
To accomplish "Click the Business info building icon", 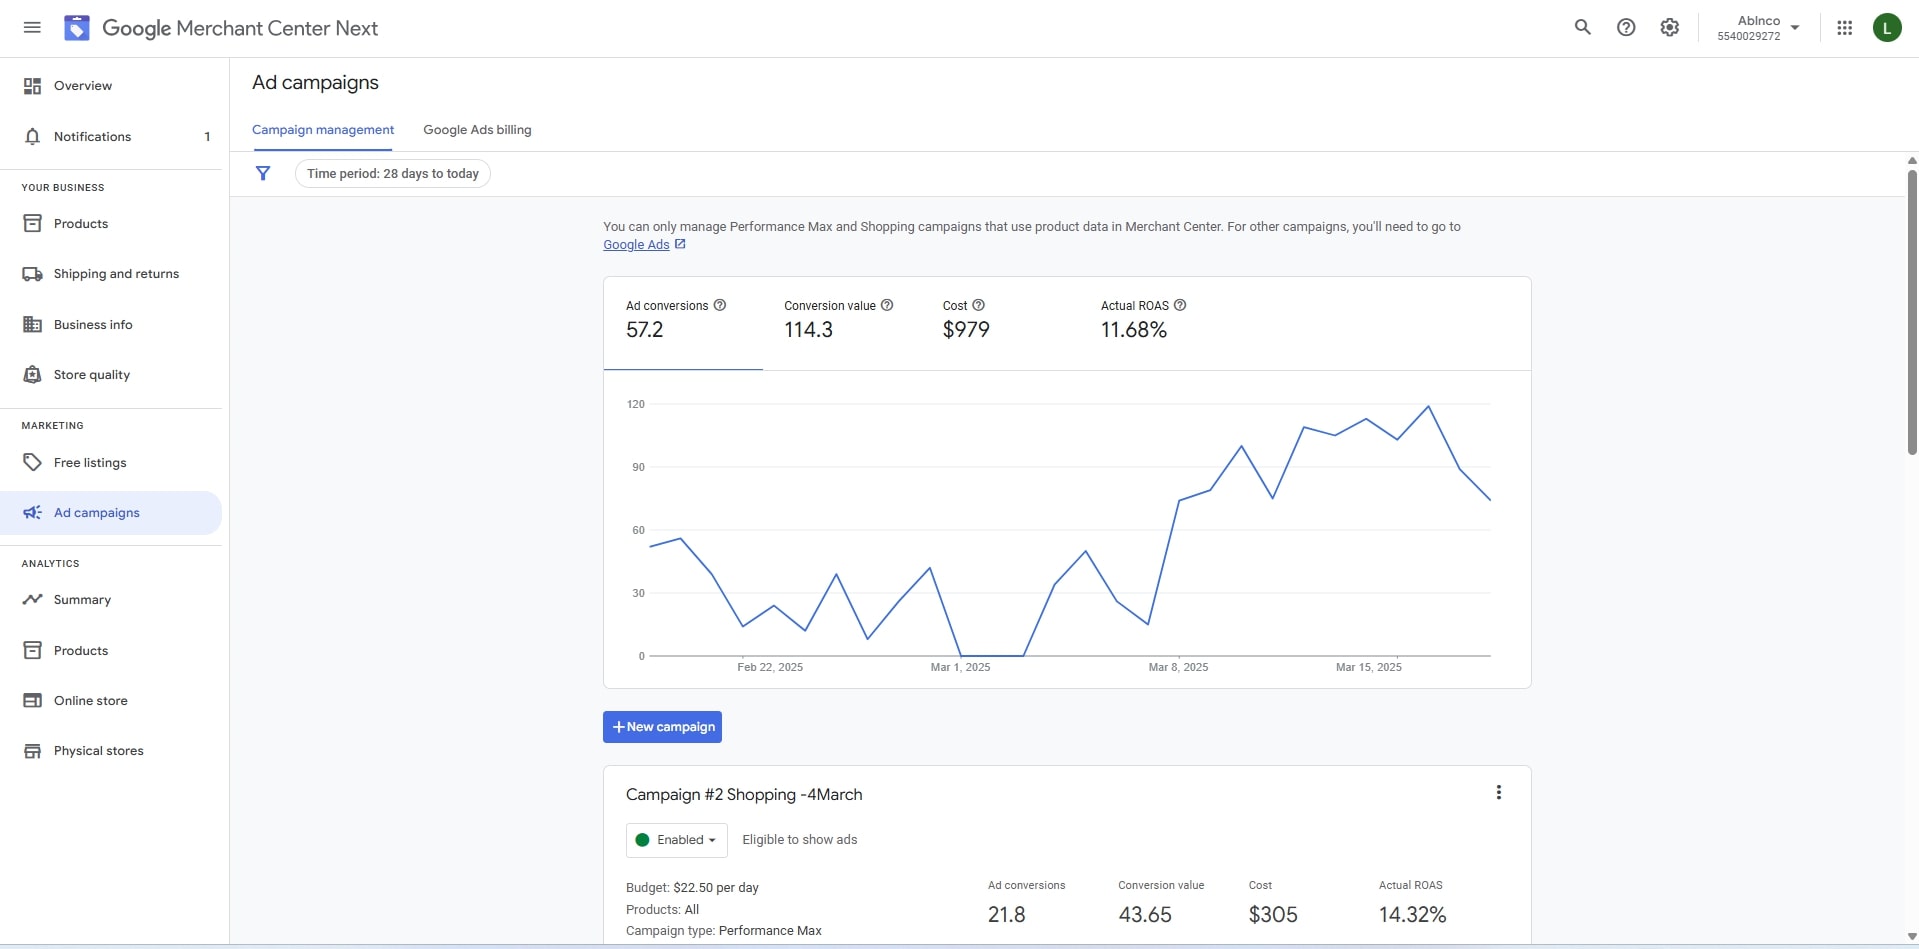I will point(33,325).
